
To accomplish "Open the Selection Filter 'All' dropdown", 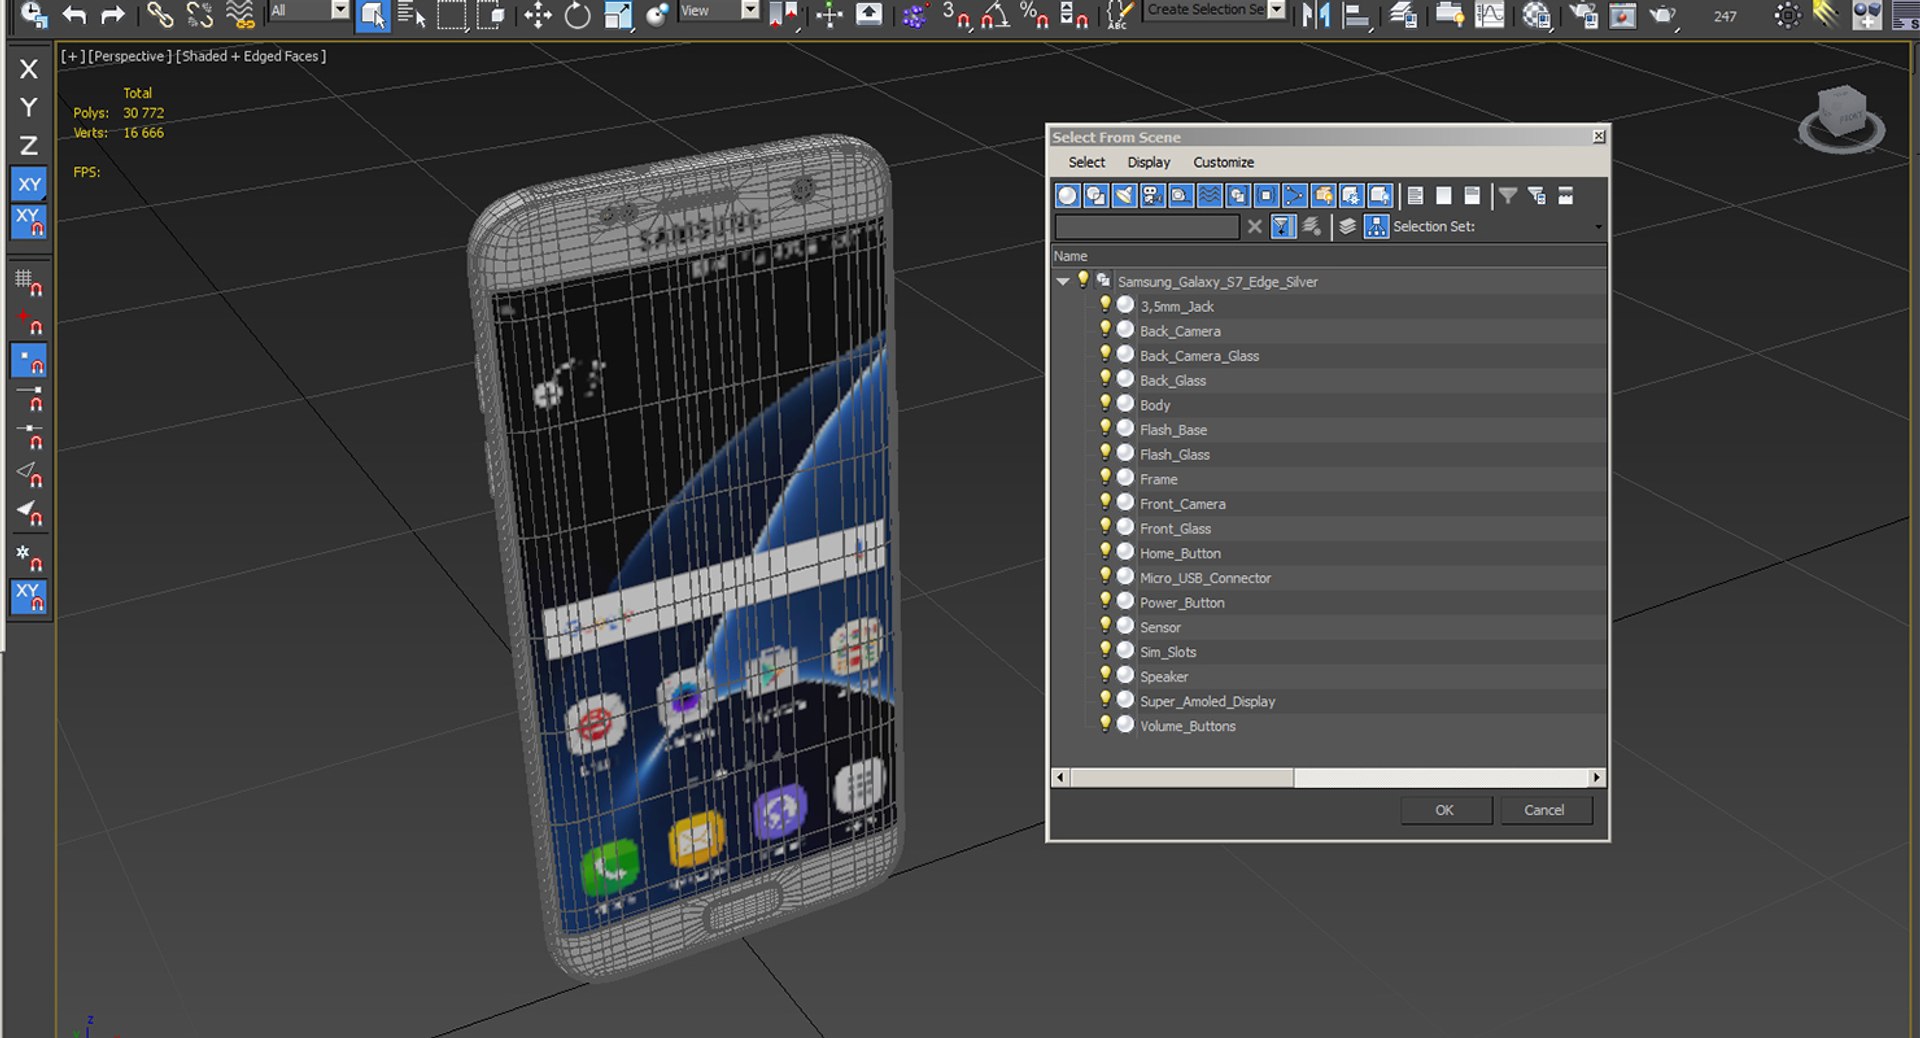I will point(340,10).
